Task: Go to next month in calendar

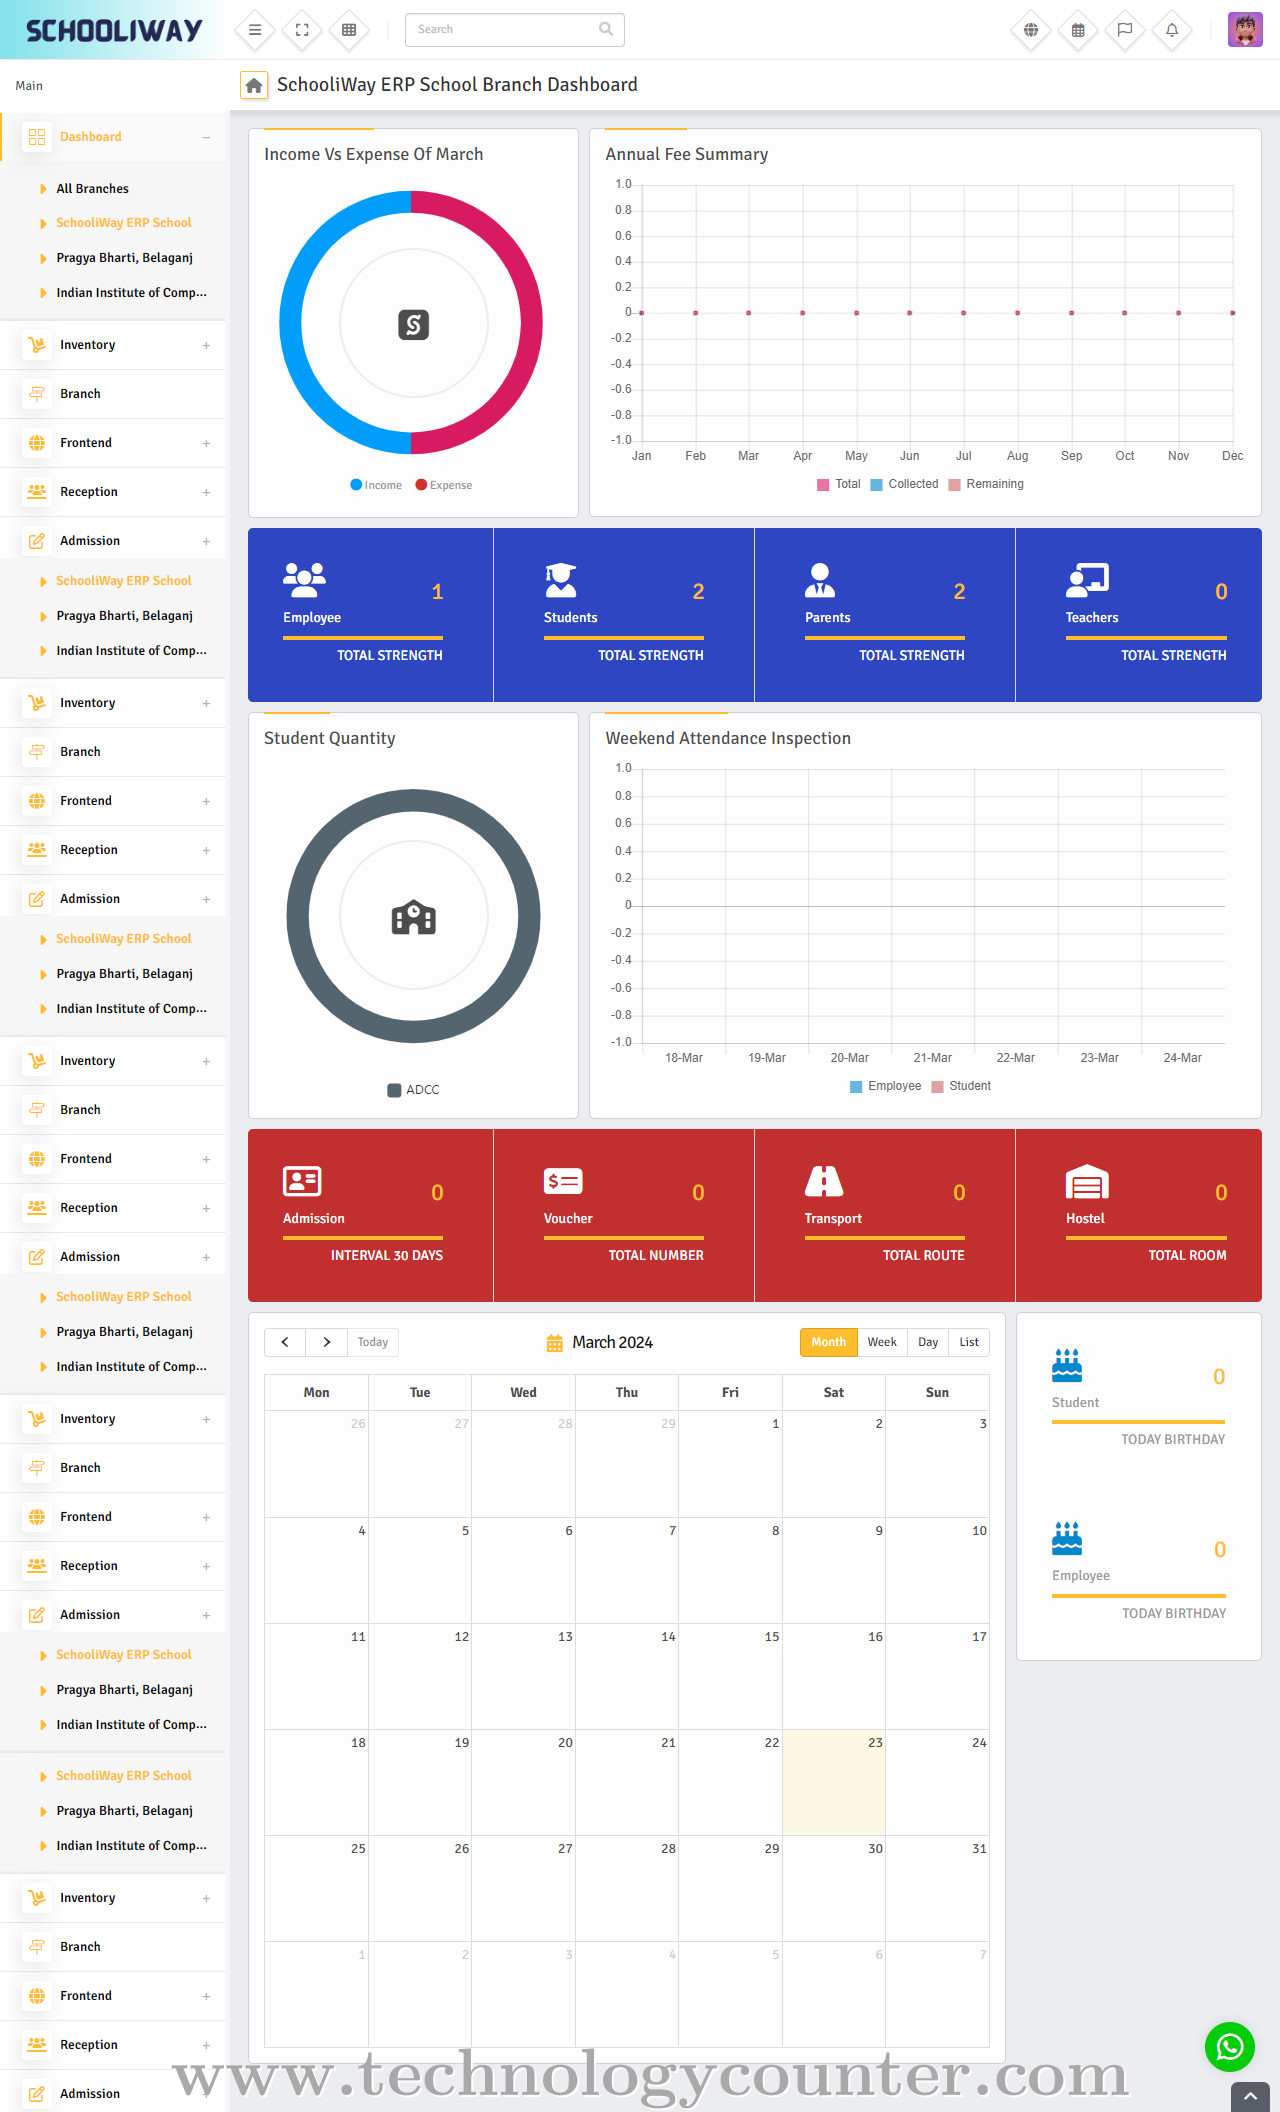Action: (x=326, y=1342)
